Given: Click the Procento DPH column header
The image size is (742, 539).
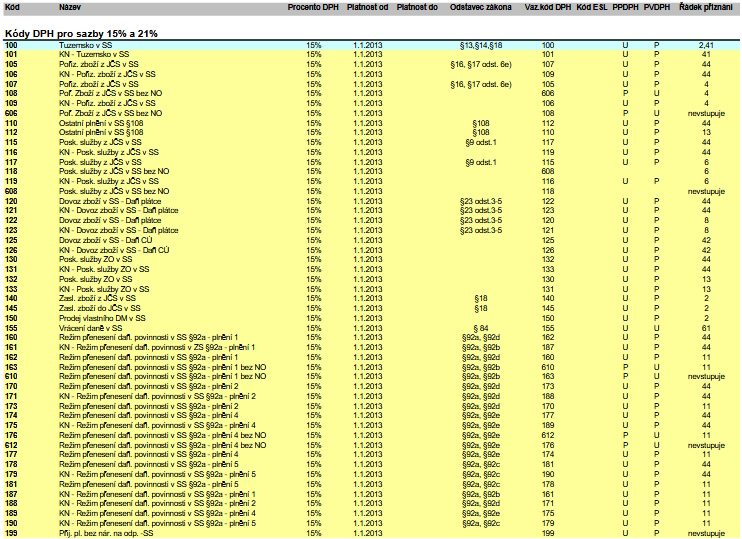Looking at the screenshot, I should coord(313,7).
